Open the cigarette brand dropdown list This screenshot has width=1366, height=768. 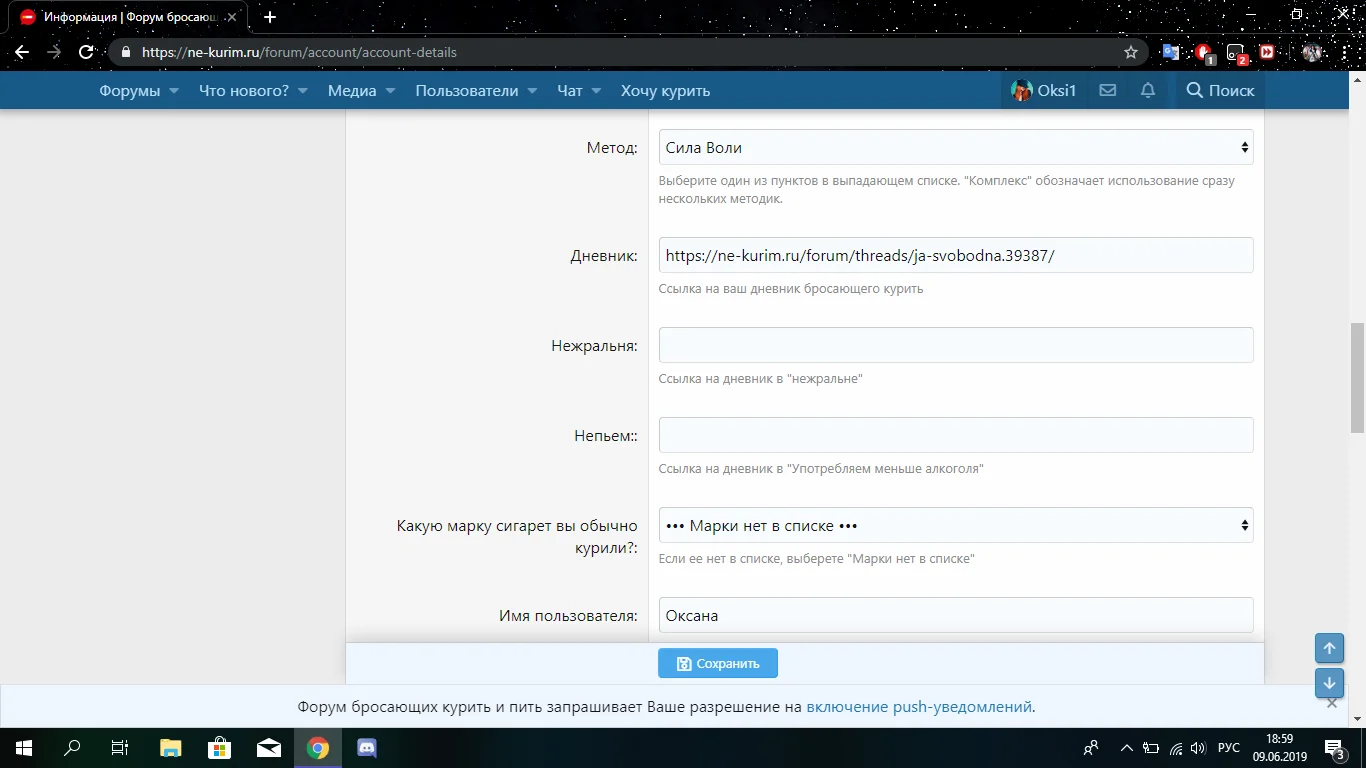click(955, 526)
